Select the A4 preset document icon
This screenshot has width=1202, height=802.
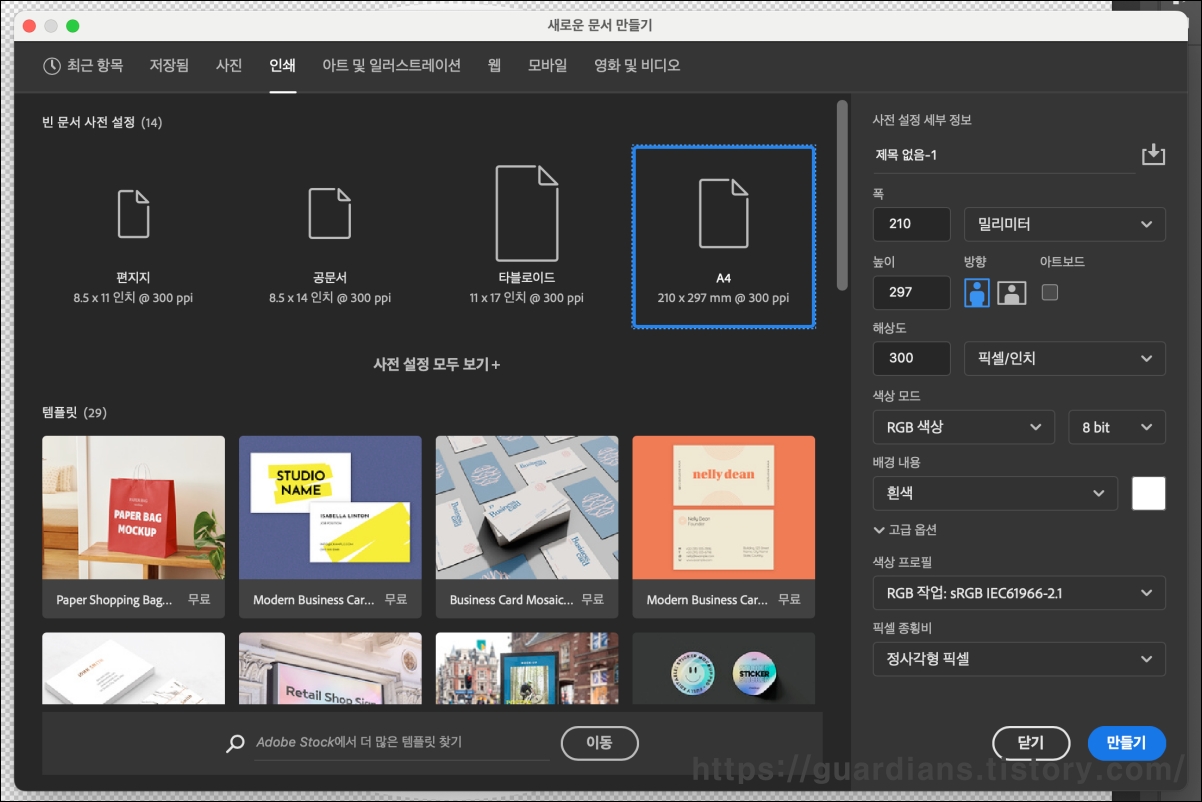click(723, 213)
